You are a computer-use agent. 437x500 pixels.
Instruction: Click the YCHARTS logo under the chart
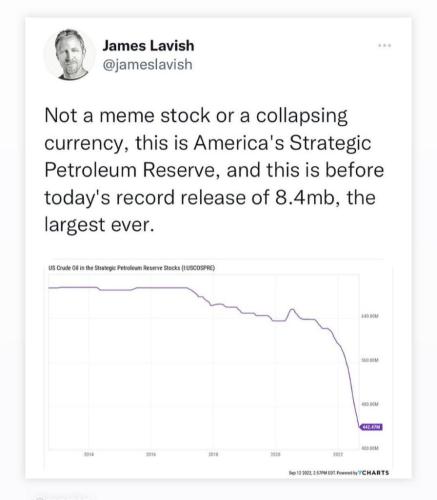click(x=374, y=472)
